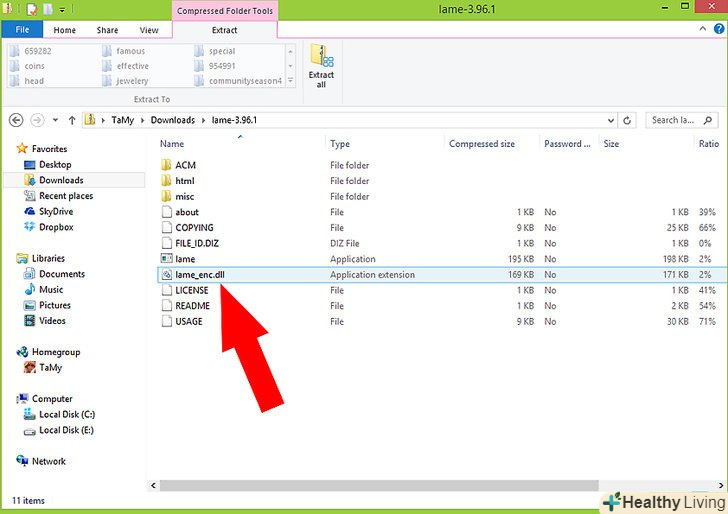Open the Quick Access Toolbar customize dropdown

[x=62, y=9]
